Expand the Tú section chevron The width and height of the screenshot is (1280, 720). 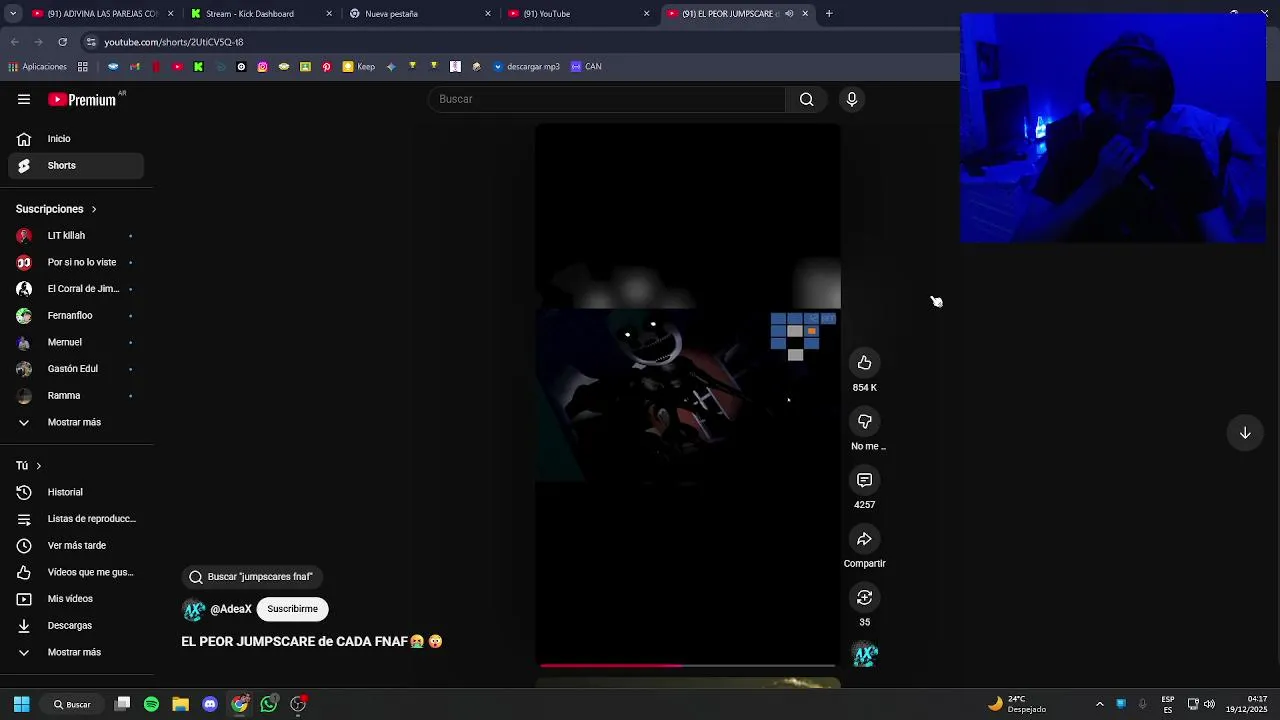pyautogui.click(x=39, y=466)
